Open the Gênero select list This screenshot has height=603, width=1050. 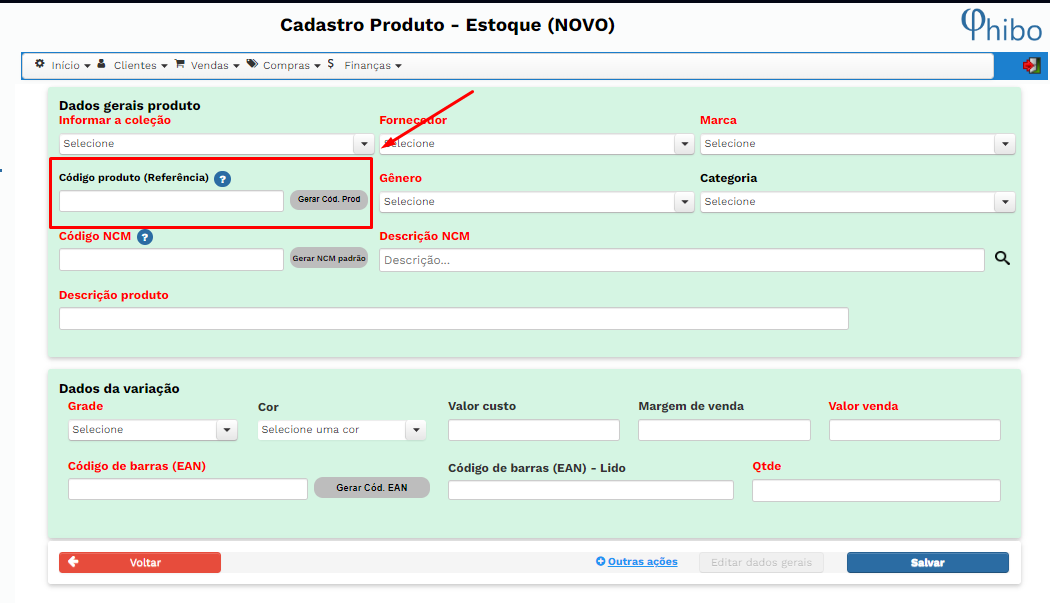click(x=536, y=202)
